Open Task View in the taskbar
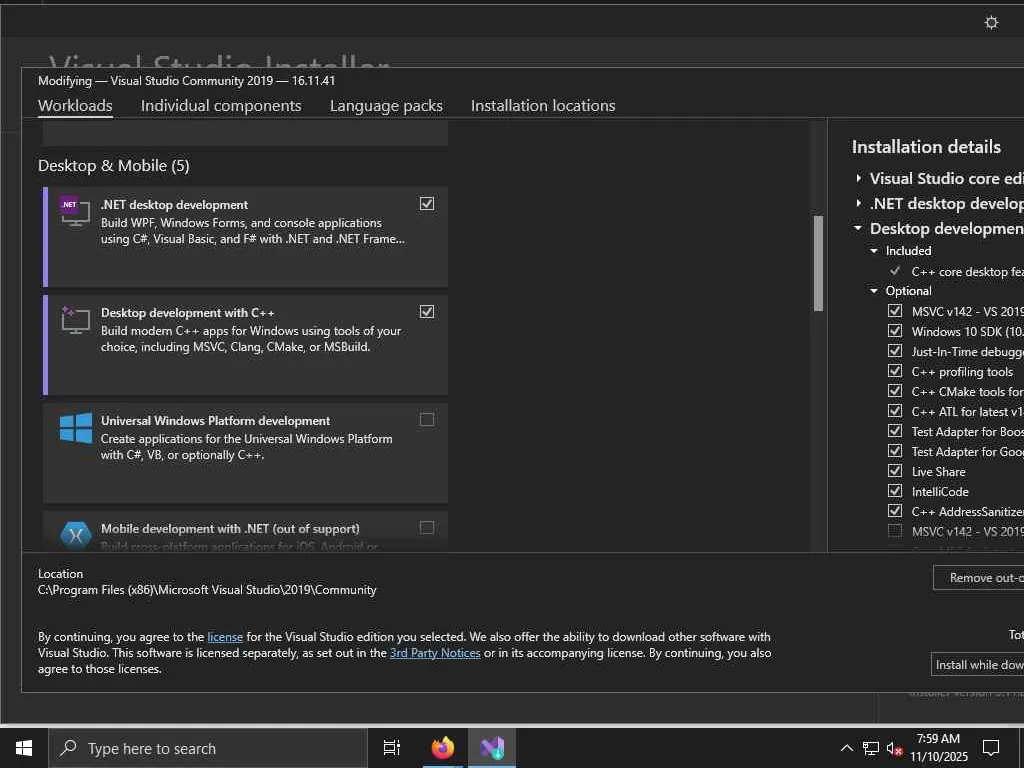This screenshot has height=768, width=1024. 391,748
